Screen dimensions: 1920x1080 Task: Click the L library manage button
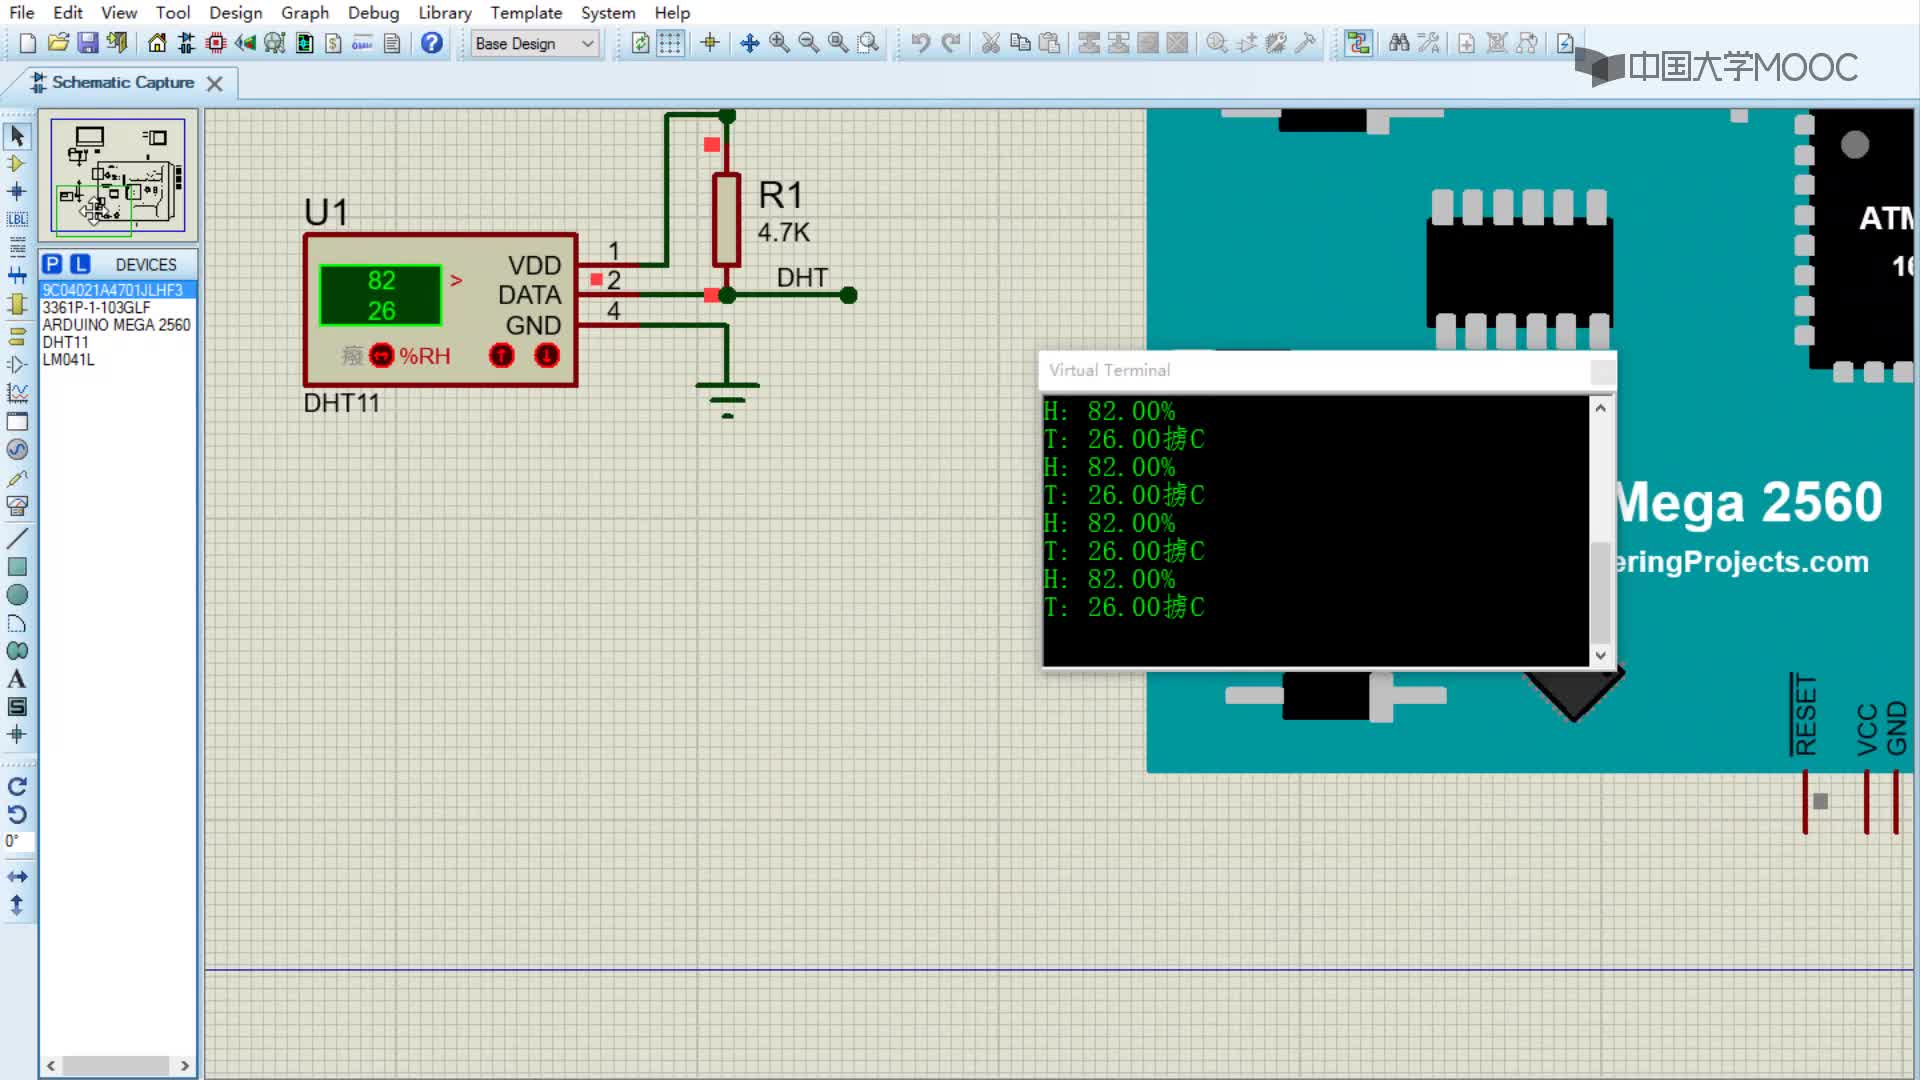[x=80, y=264]
